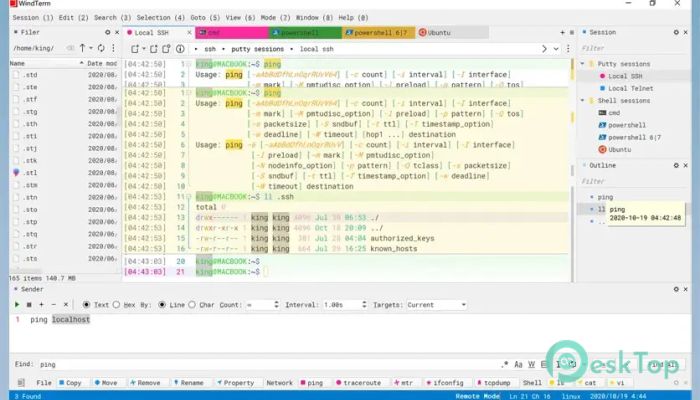This screenshot has width=700, height=400.
Task: Clear the sender with x icon
Action: click(x=66, y=304)
